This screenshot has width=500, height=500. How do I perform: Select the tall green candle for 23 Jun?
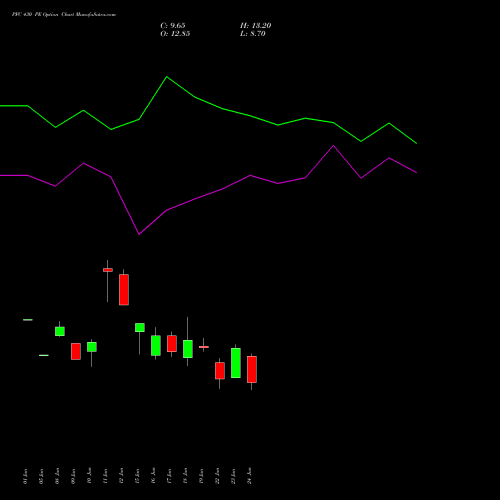(x=236, y=363)
